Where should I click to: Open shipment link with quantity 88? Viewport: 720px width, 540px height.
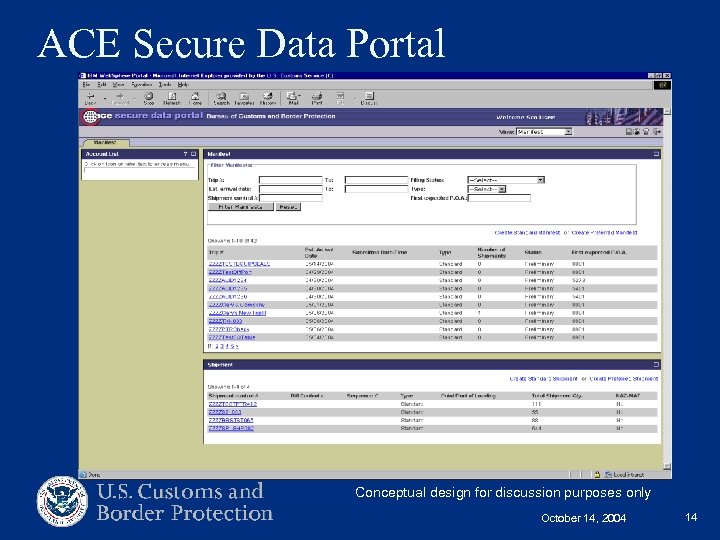[x=231, y=420]
